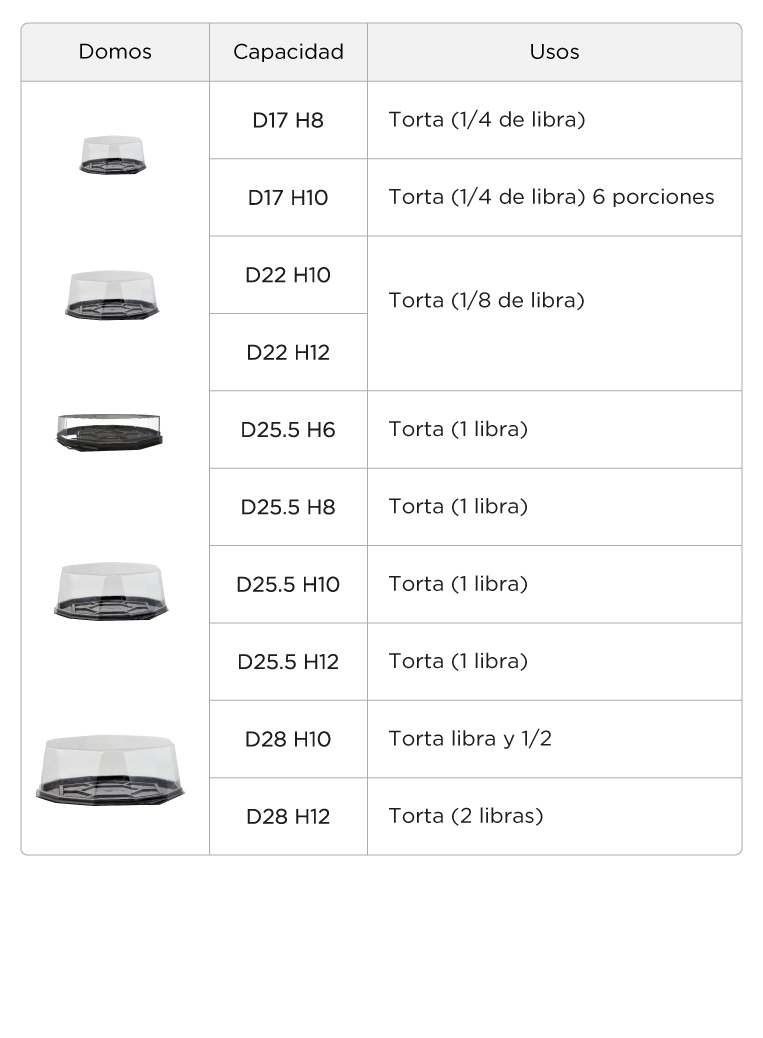Click the Torta libra y 1/2 text

470,739
